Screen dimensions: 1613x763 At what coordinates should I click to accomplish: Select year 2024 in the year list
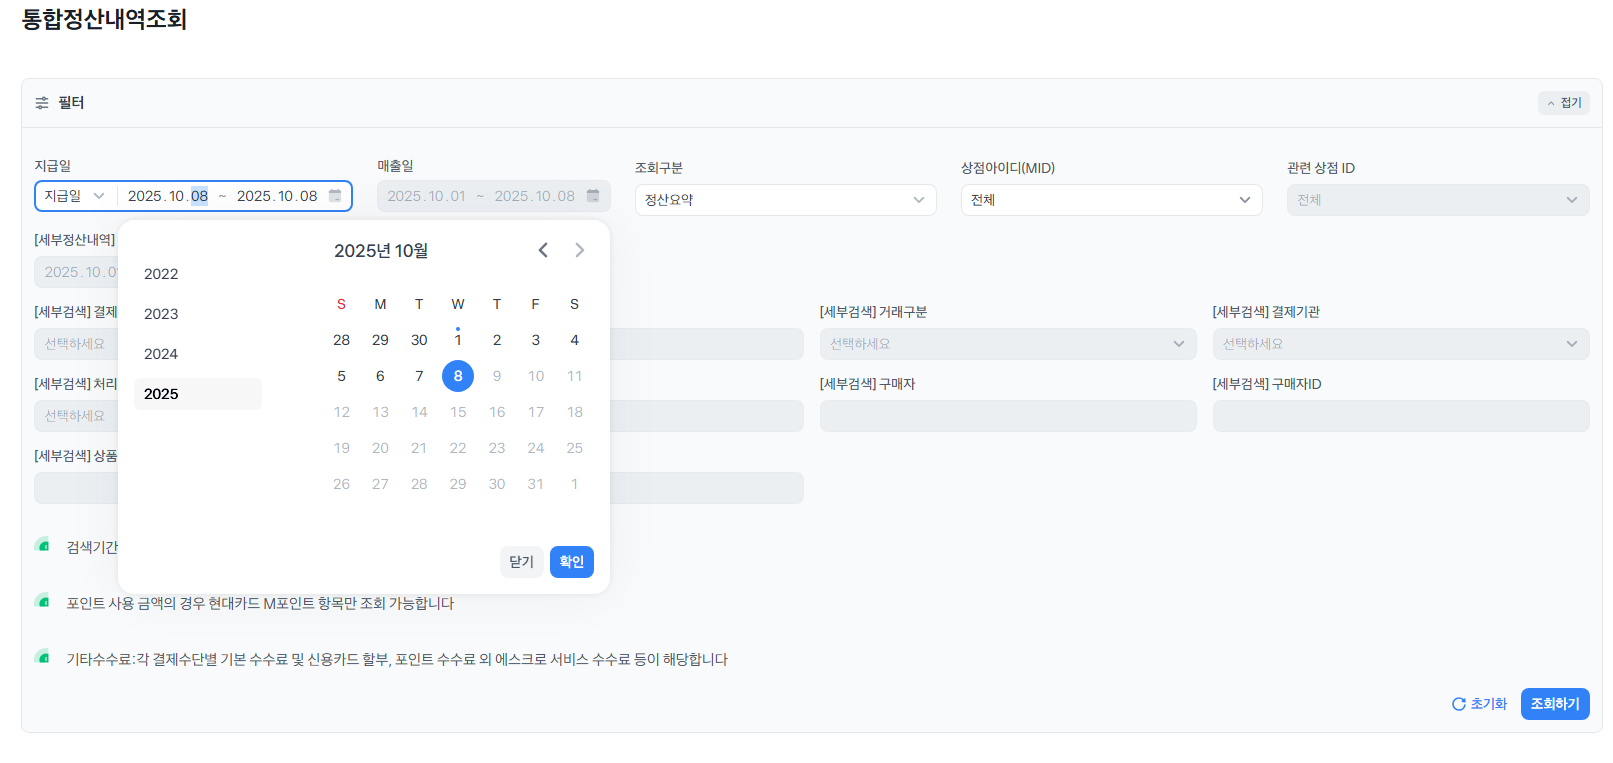coord(198,354)
